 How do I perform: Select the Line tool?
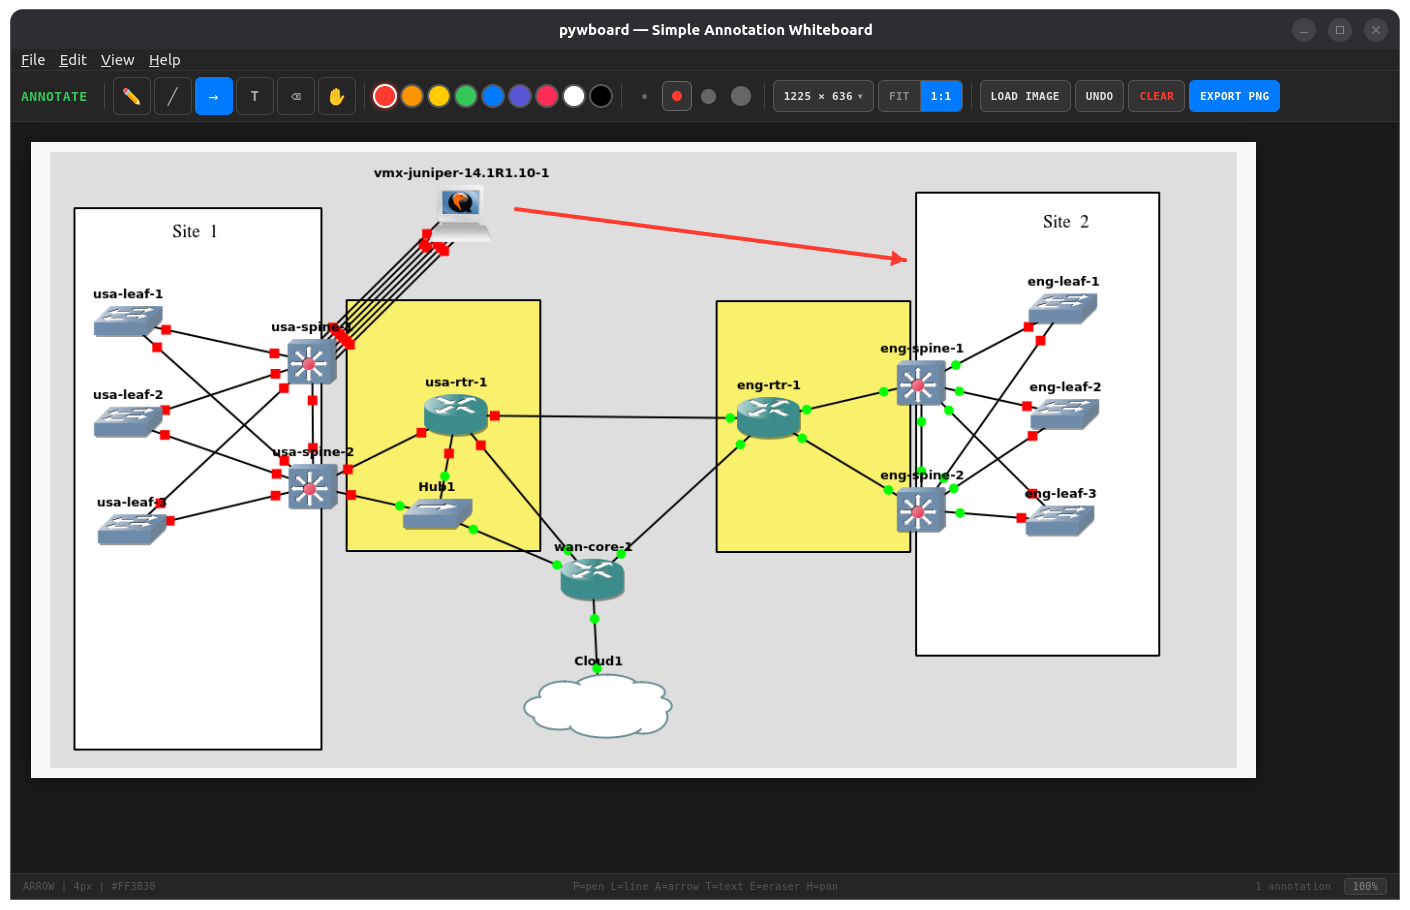pos(172,95)
